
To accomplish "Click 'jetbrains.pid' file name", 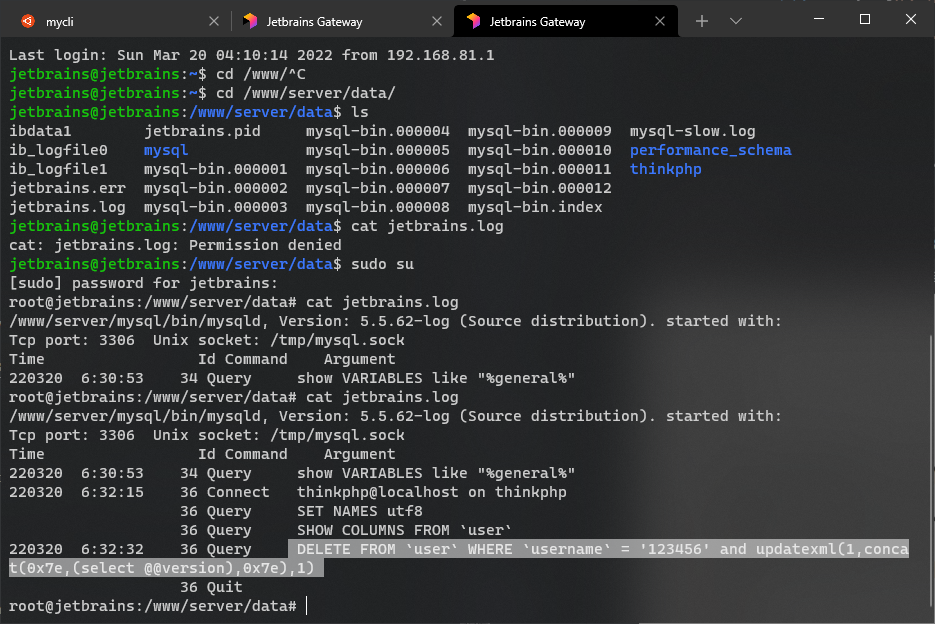I will pos(202,131).
